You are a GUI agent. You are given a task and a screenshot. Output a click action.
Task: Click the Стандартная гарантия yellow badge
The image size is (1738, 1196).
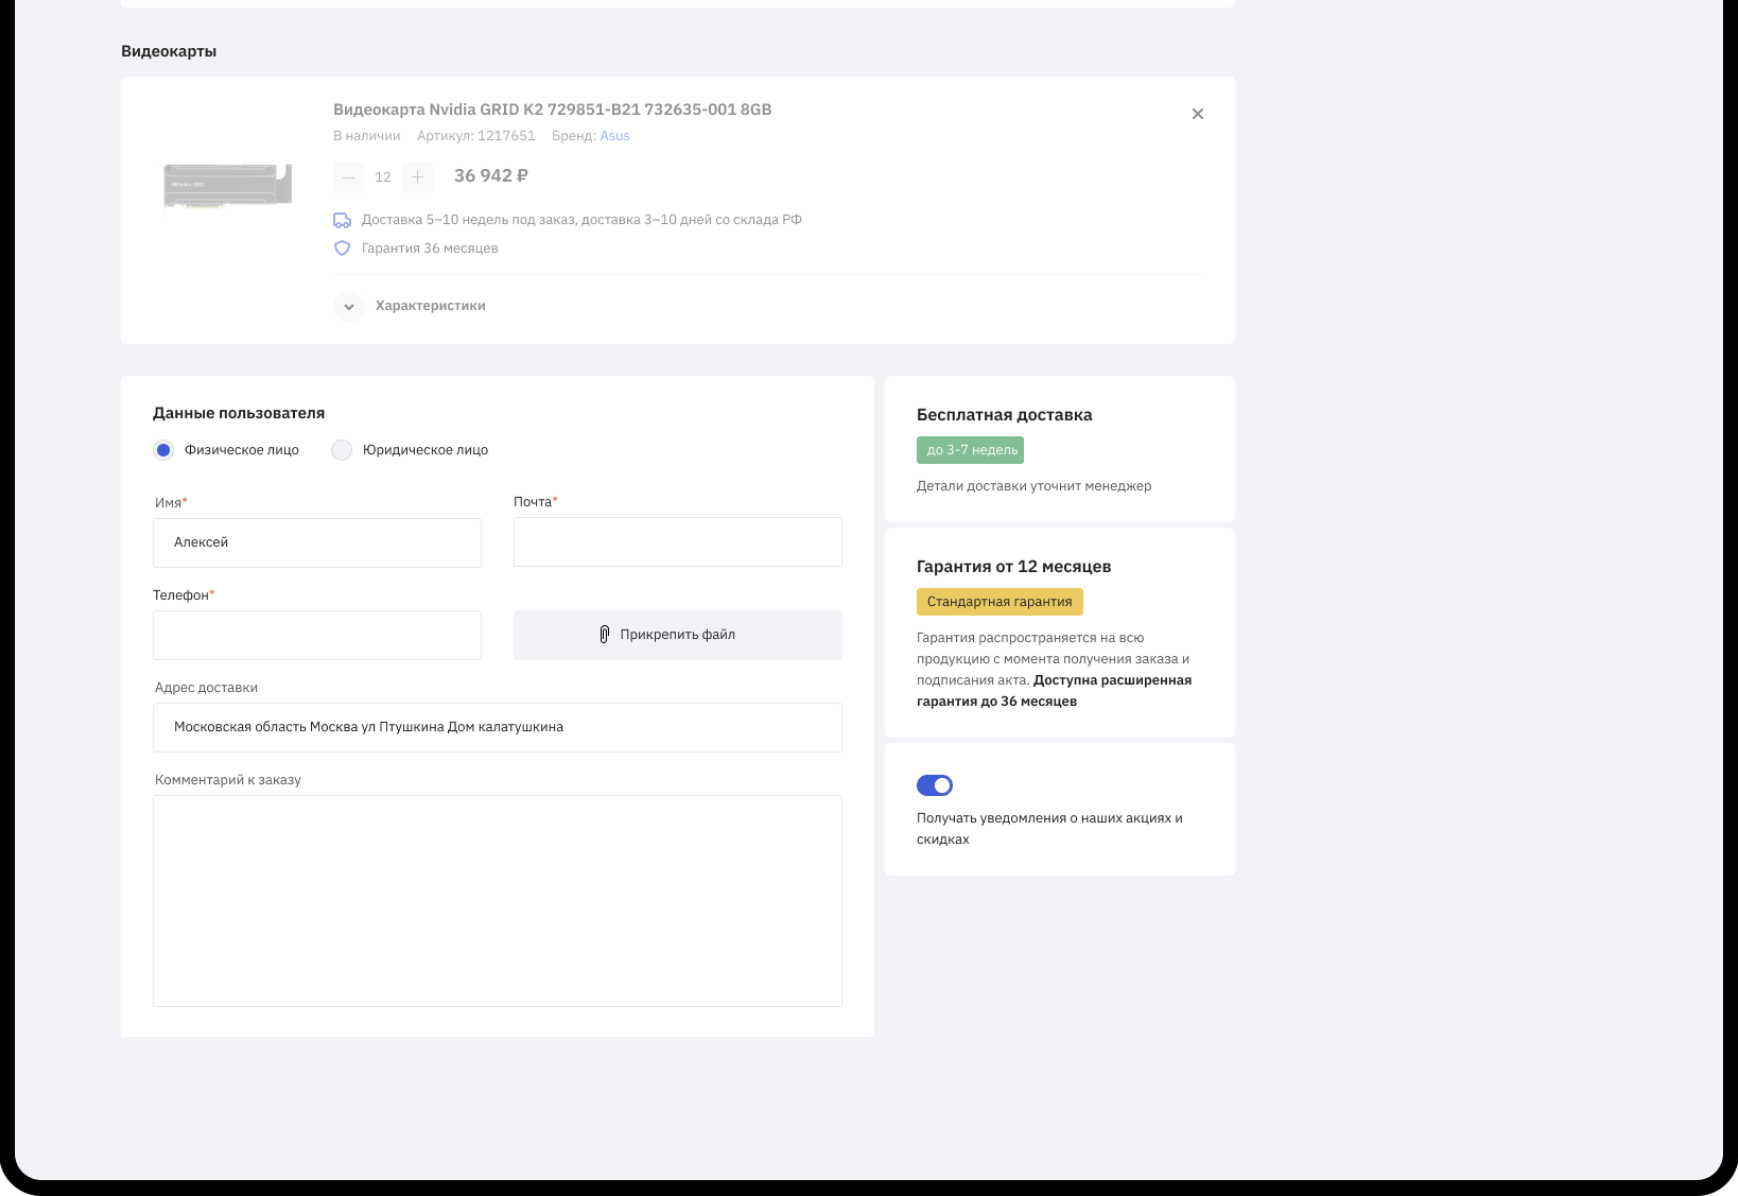(999, 602)
